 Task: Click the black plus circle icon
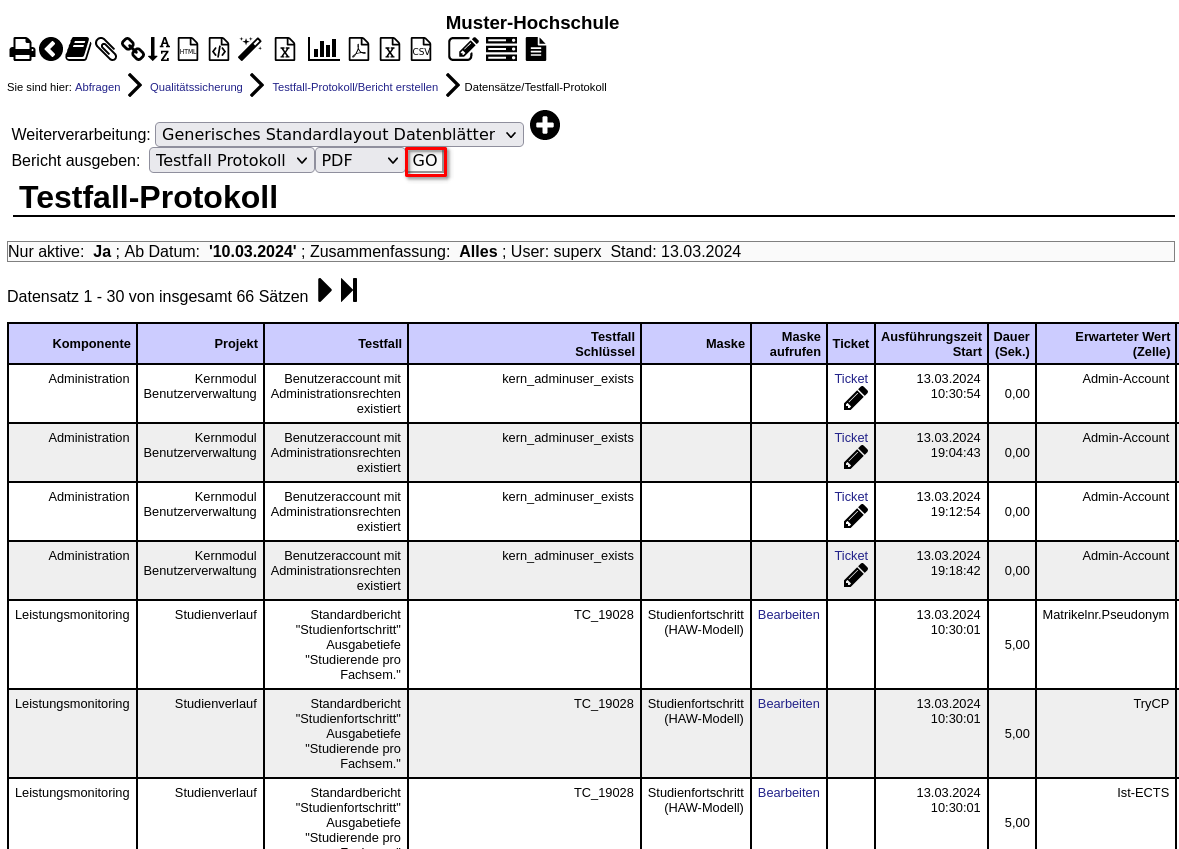(x=545, y=125)
